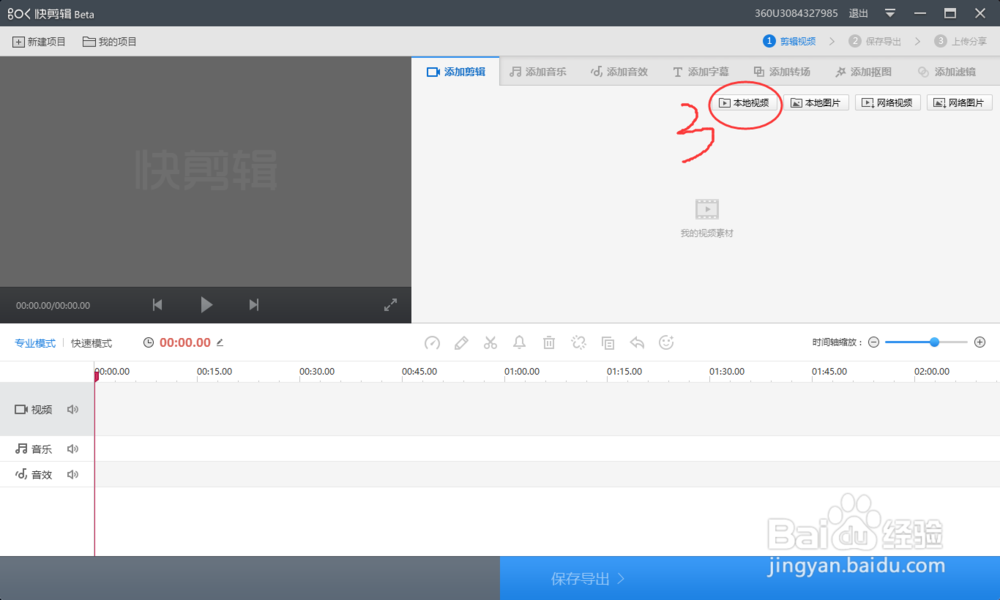The height and width of the screenshot is (600, 1000).
Task: Expand the preview to fullscreen
Action: click(x=390, y=305)
